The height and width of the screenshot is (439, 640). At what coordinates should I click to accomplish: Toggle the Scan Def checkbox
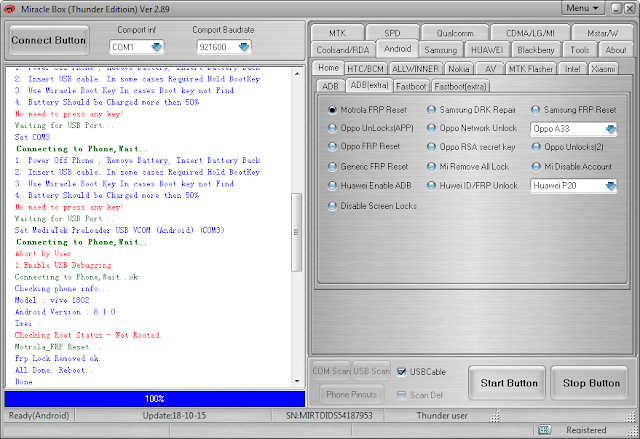[x=402, y=395]
